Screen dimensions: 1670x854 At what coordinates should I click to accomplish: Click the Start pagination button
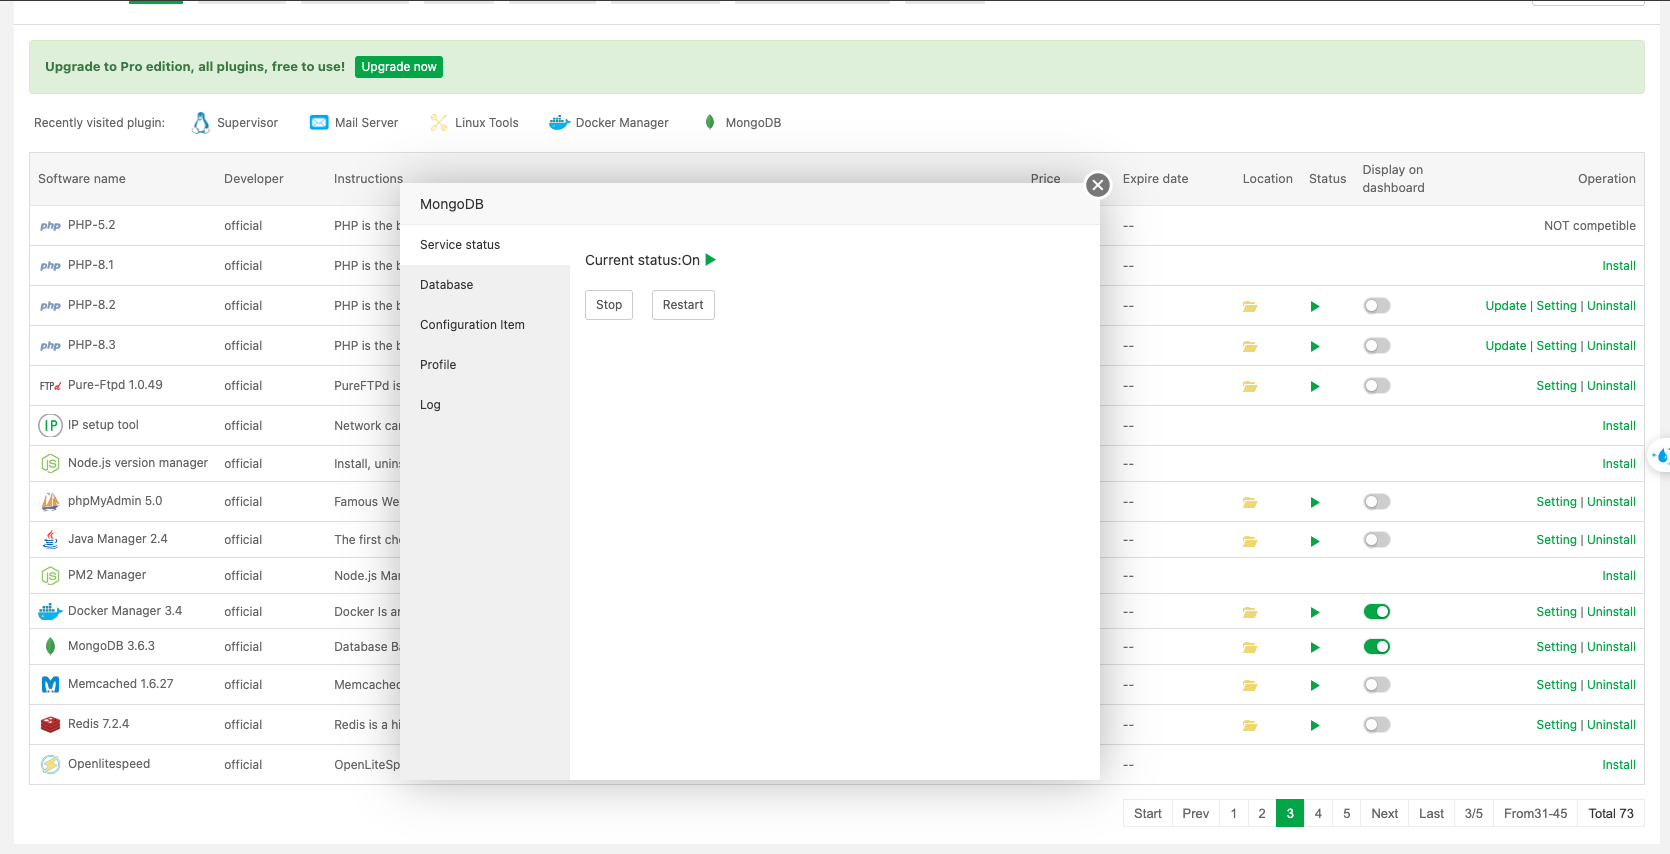coord(1148,814)
